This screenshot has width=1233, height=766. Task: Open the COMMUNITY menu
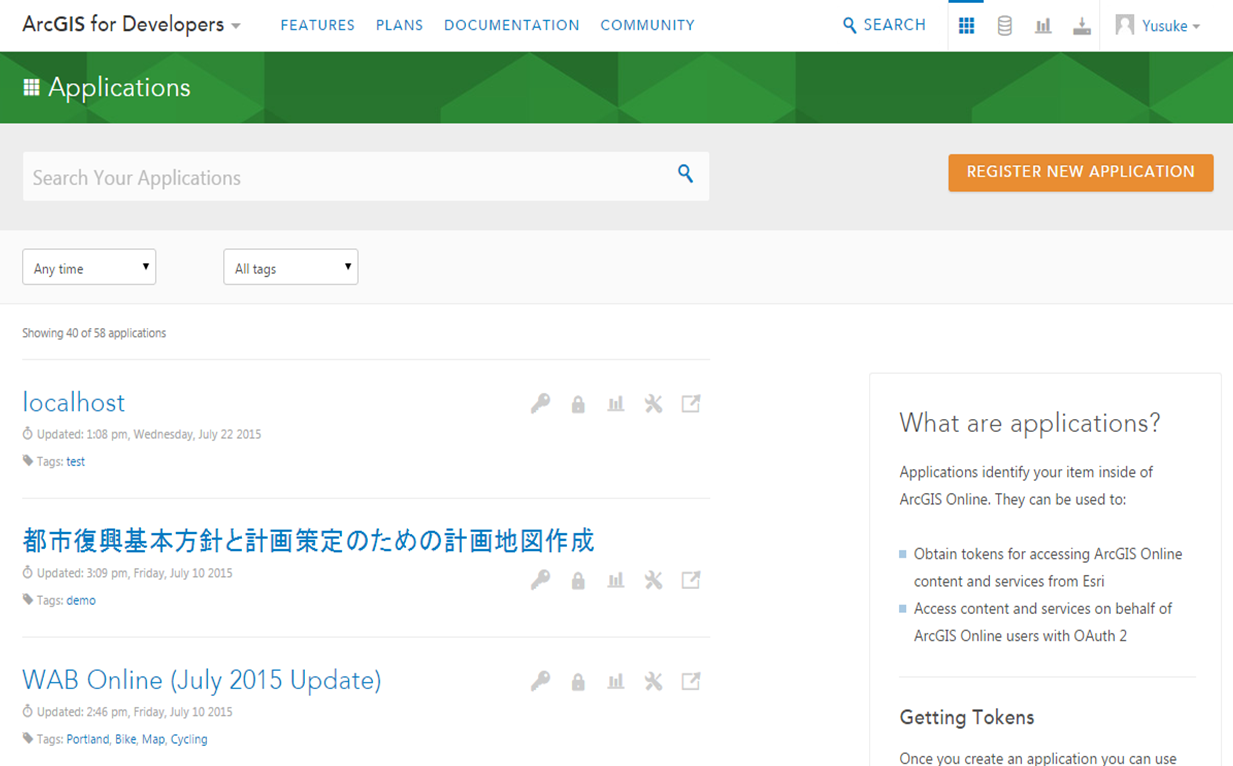pyautogui.click(x=647, y=25)
